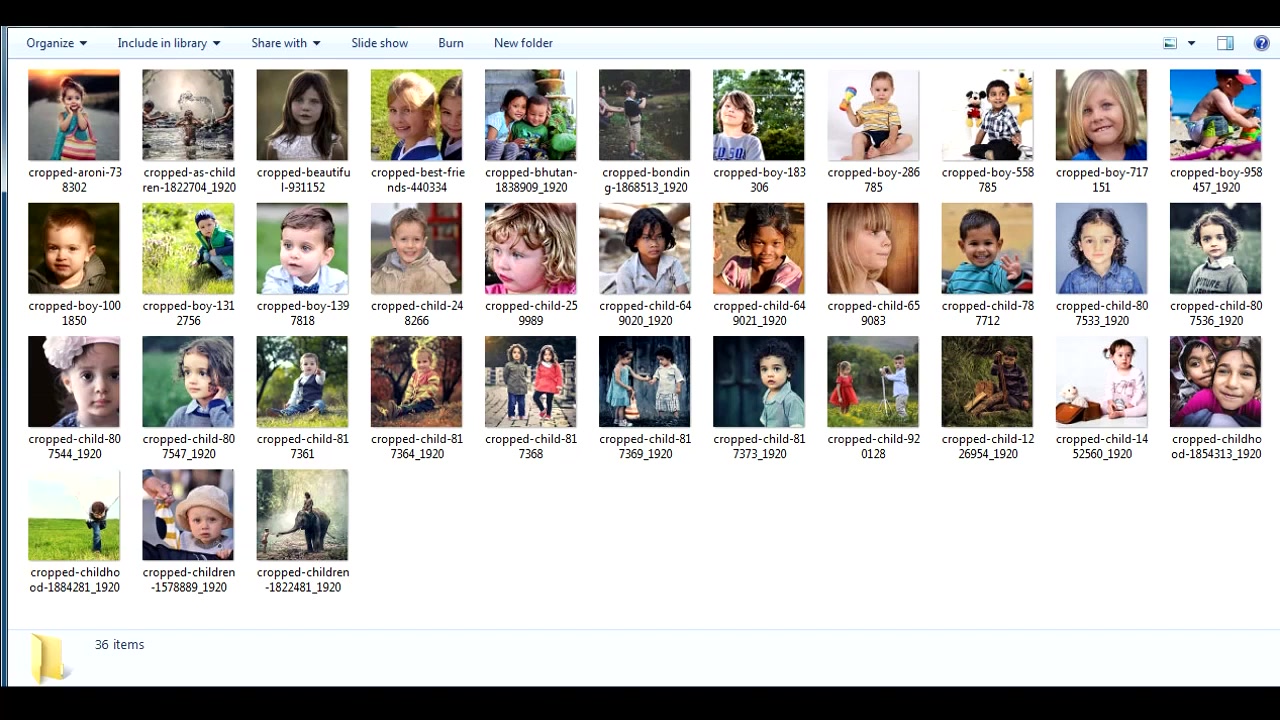Select thumbnail cropped-boy-558785

point(987,114)
